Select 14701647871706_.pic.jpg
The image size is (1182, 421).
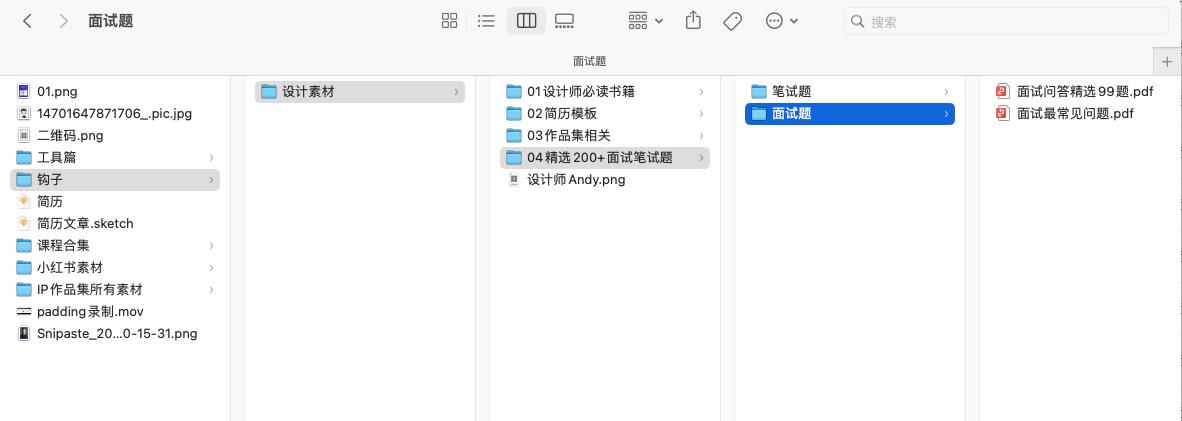click(115, 114)
